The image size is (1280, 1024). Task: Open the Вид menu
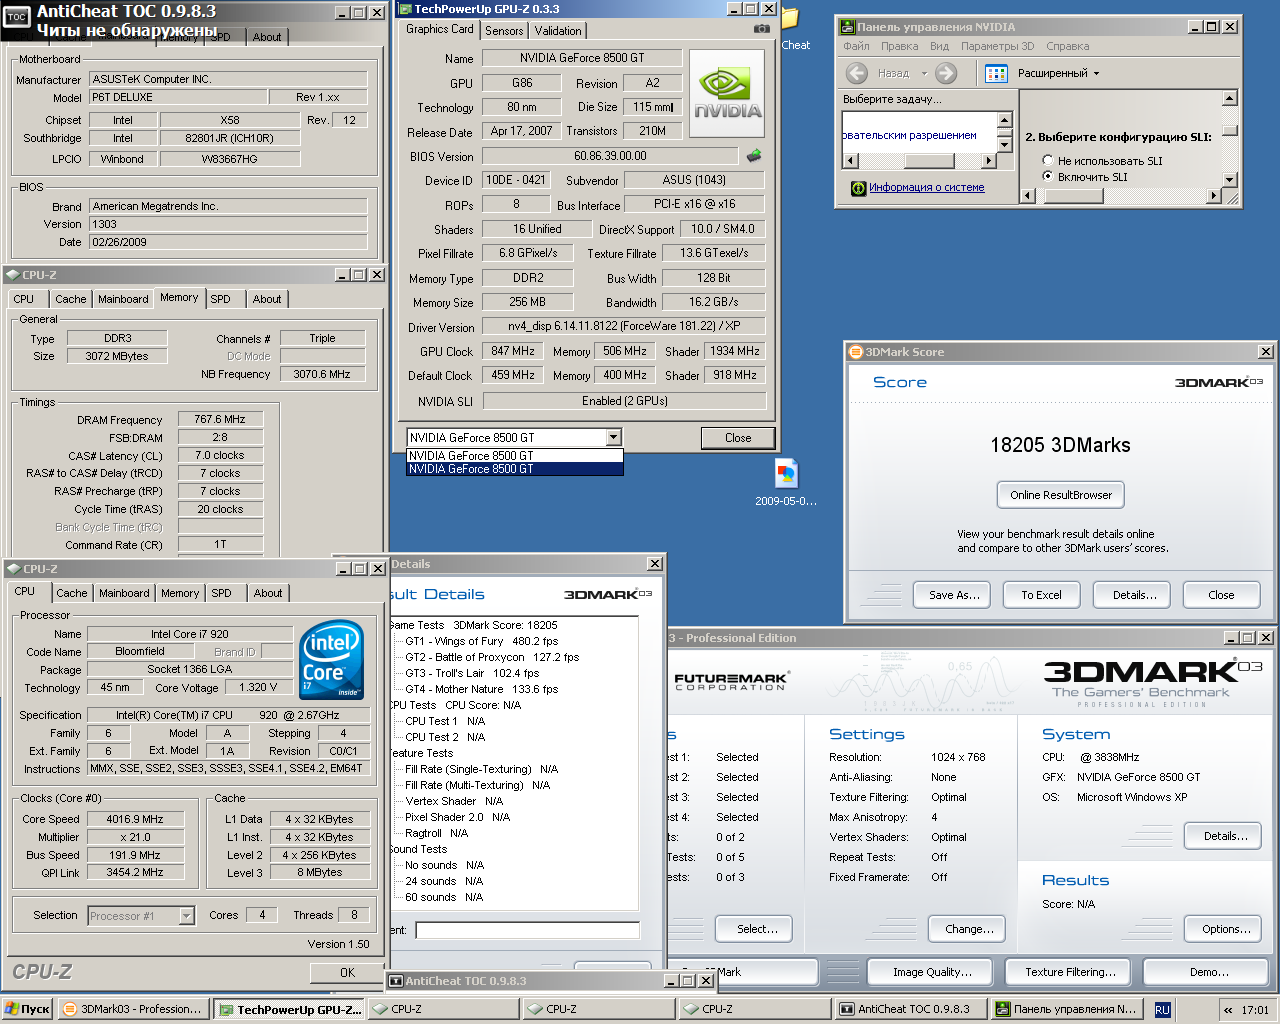click(x=939, y=46)
